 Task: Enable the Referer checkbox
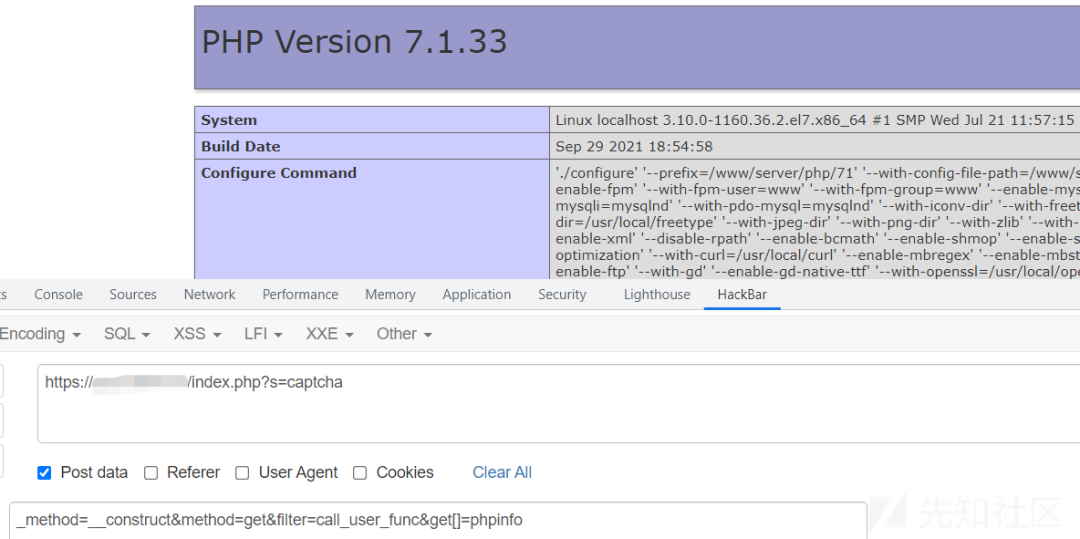151,473
